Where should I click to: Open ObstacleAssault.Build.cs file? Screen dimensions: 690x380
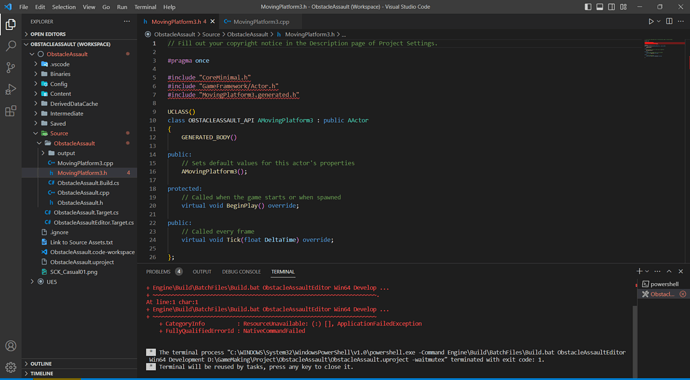pos(79,183)
